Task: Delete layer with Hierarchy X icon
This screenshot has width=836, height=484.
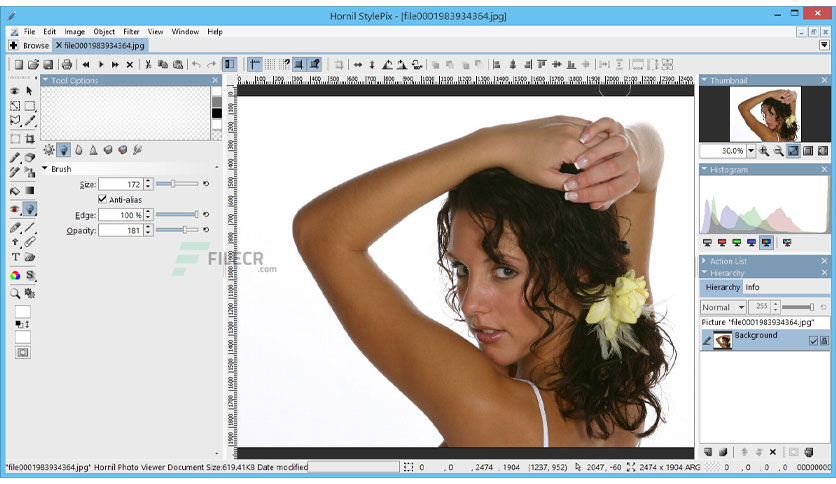Action: coord(773,452)
